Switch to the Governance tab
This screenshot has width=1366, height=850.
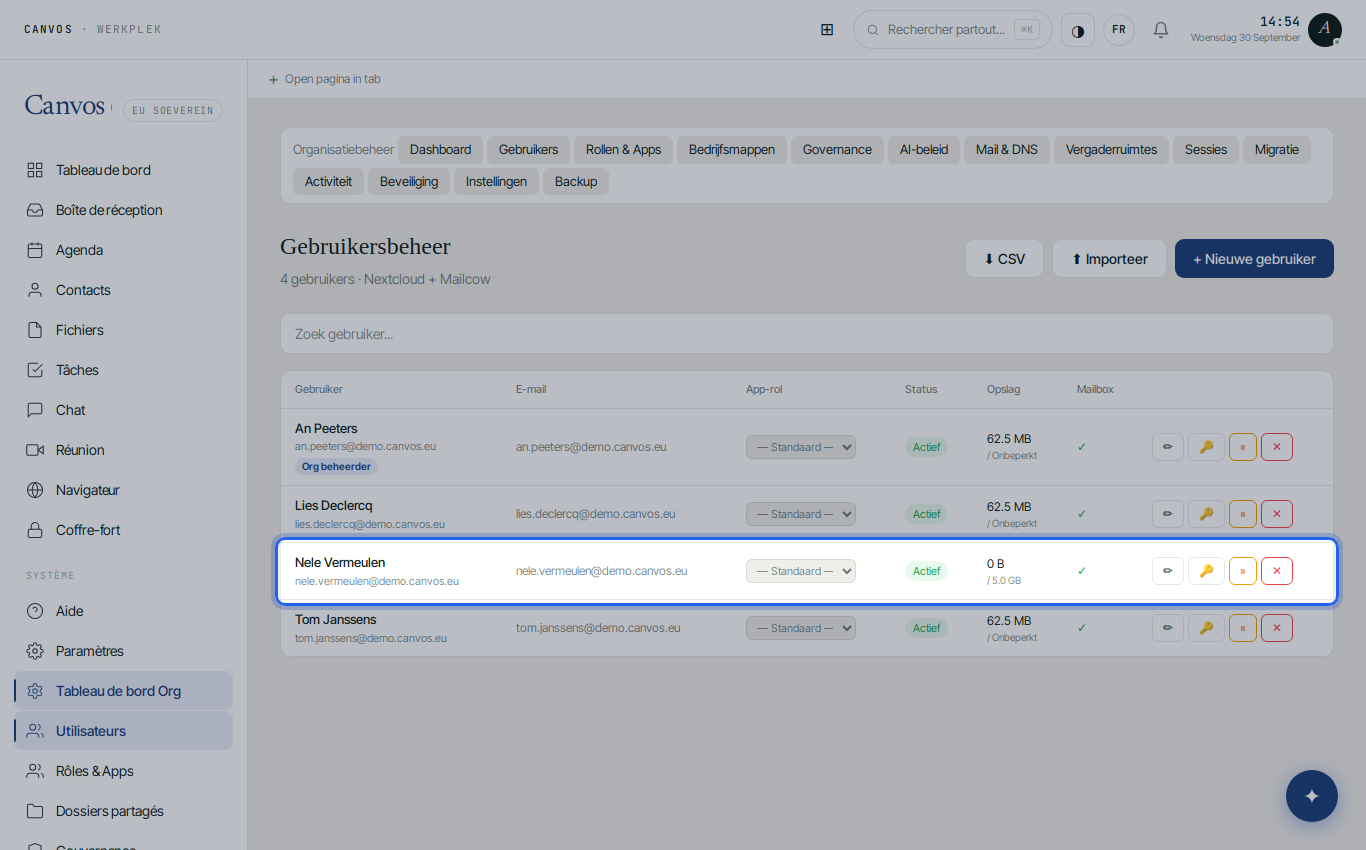pyautogui.click(x=837, y=150)
